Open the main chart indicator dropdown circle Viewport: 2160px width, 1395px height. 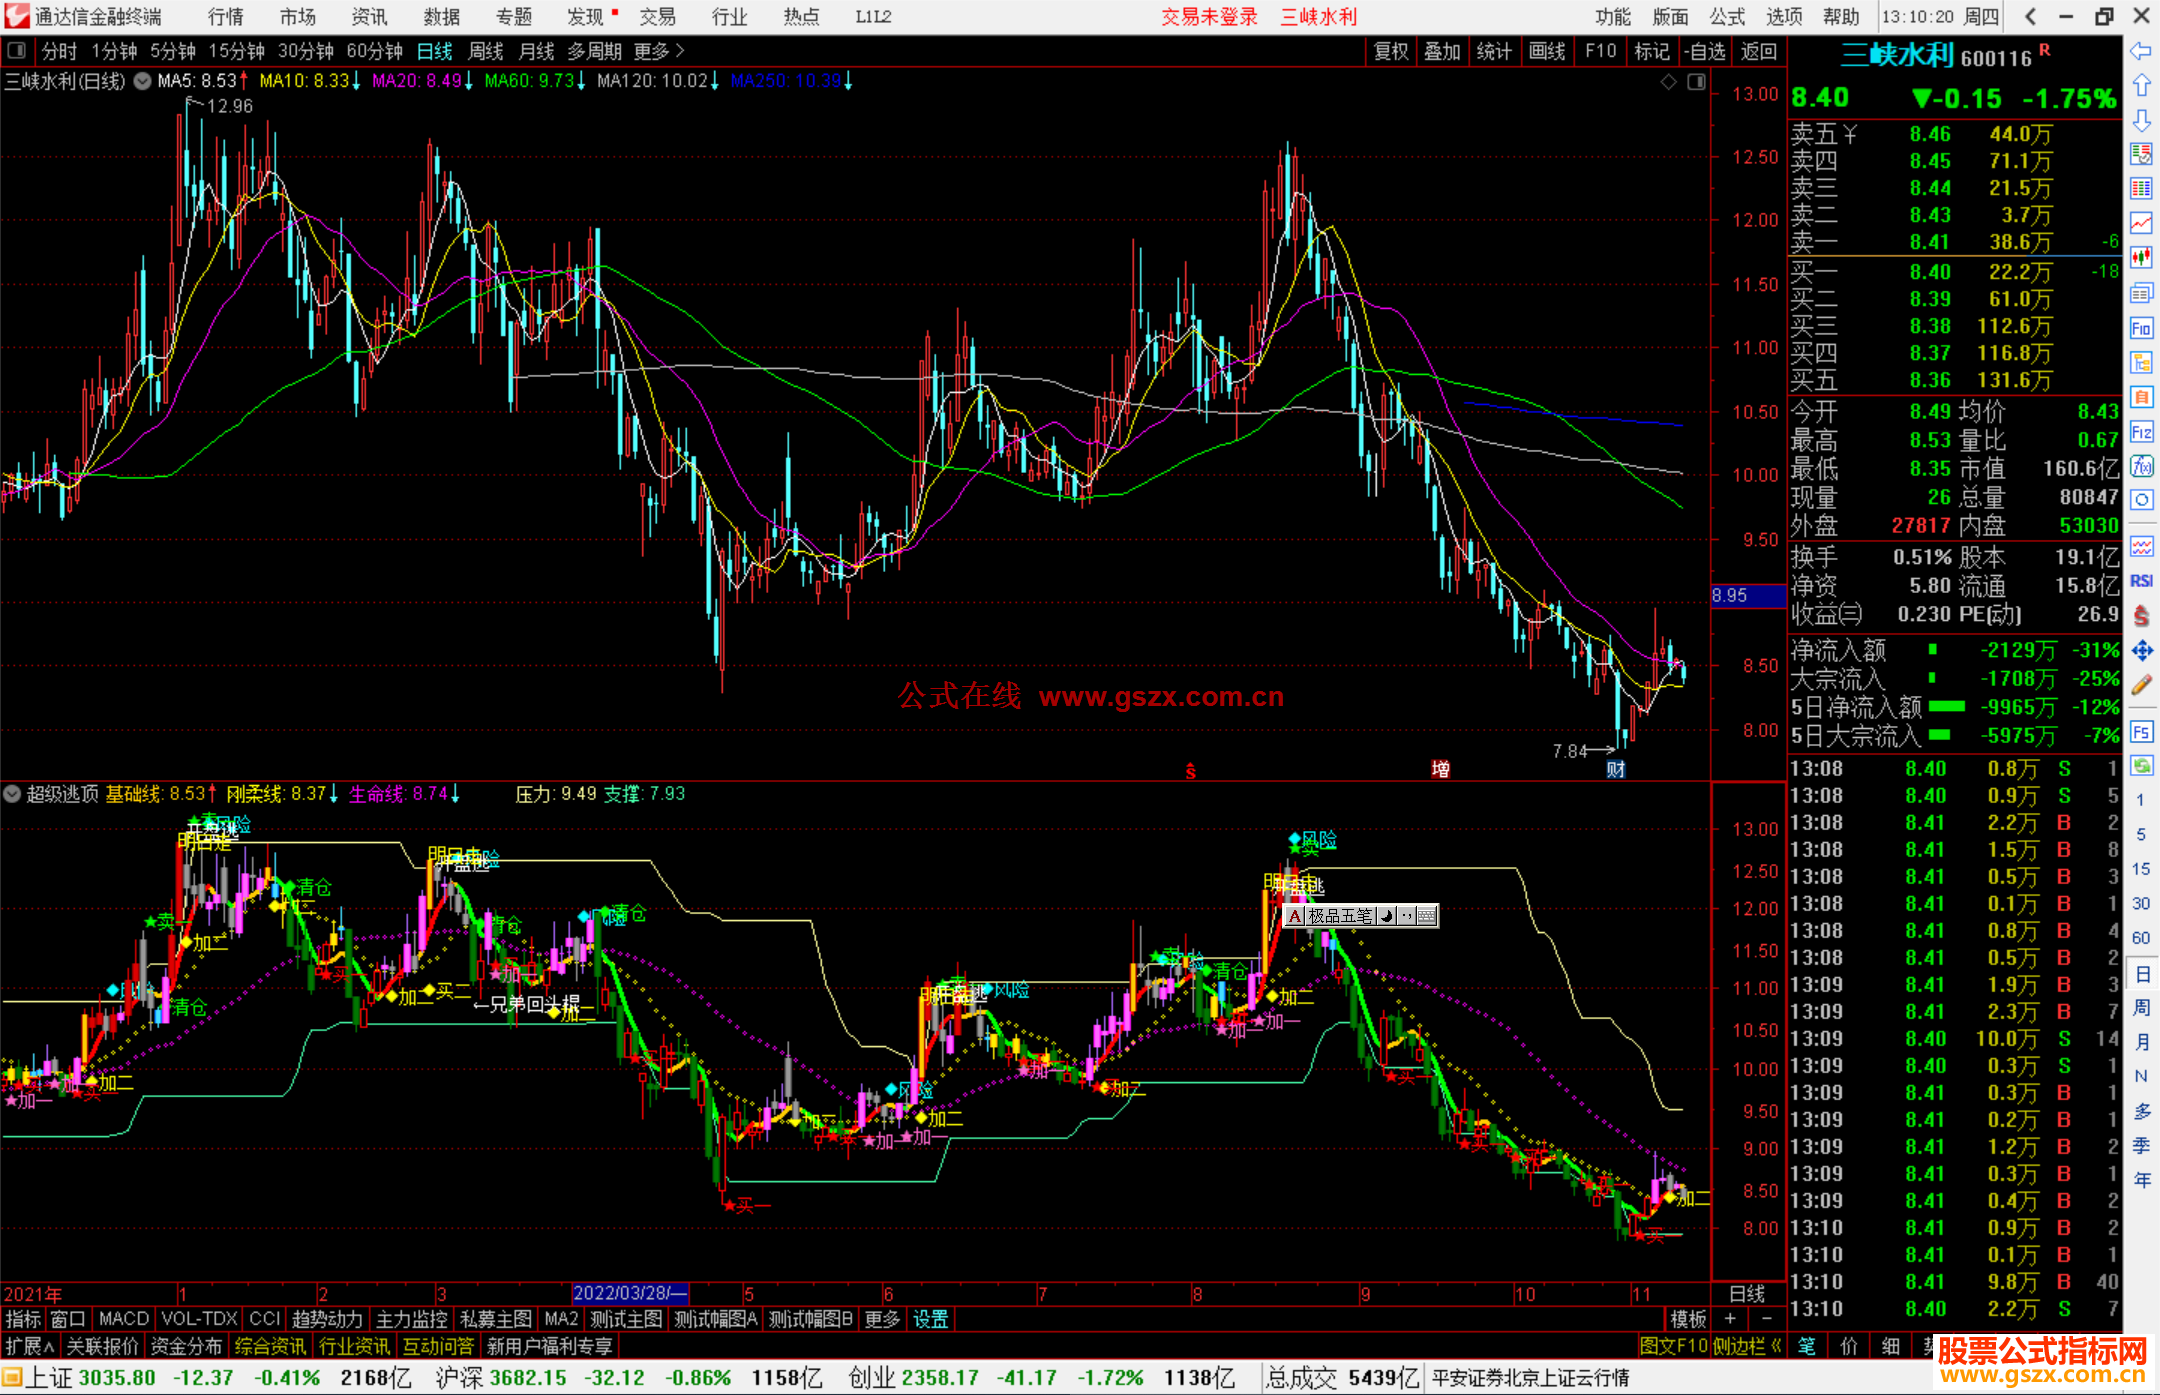(142, 81)
